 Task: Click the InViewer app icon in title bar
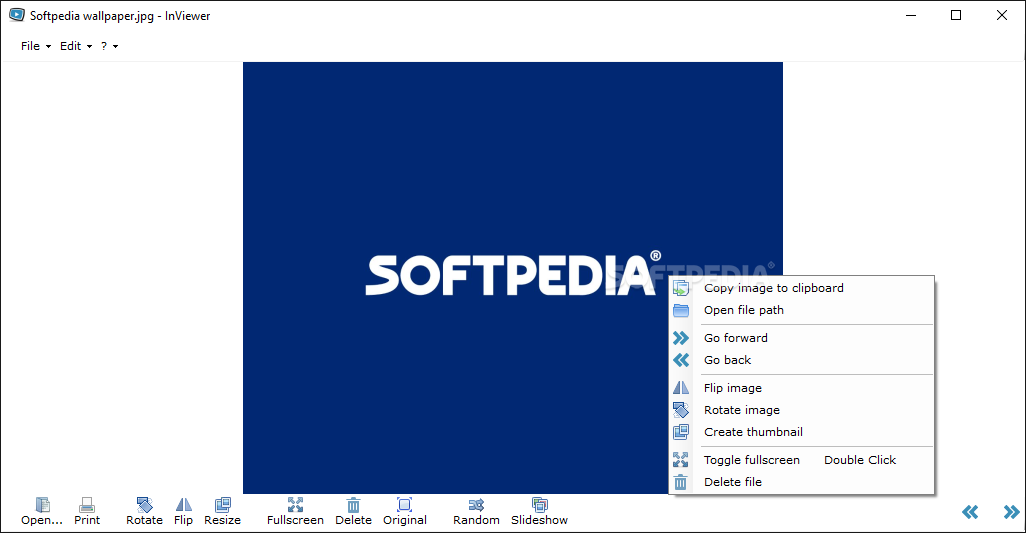[16, 15]
